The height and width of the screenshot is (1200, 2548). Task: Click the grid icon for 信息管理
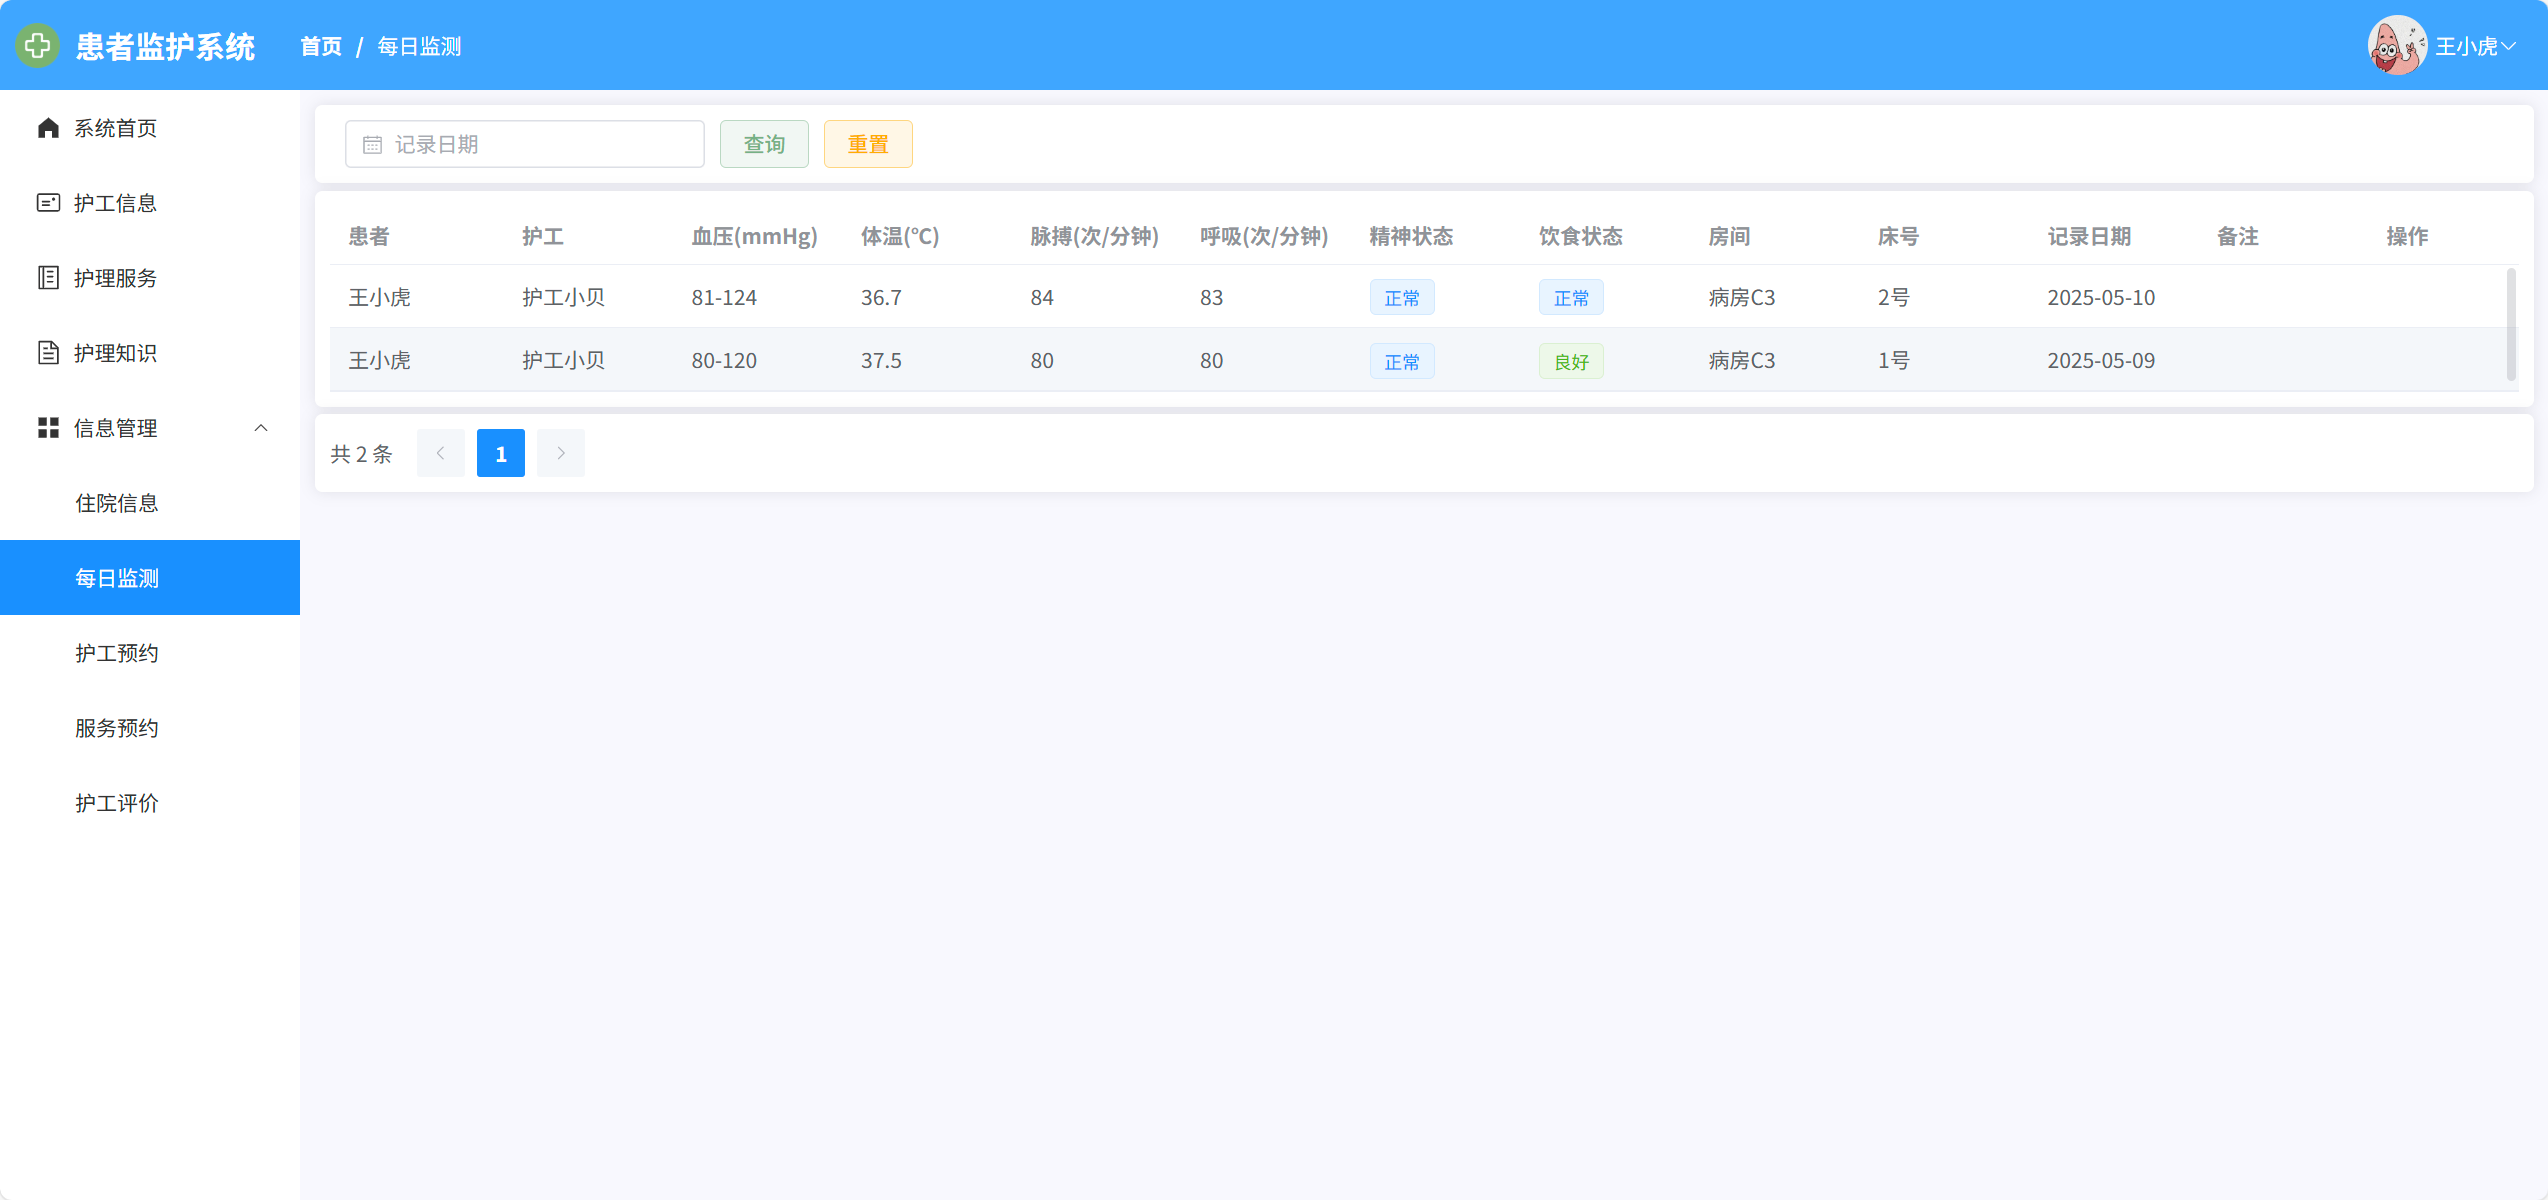tap(48, 428)
